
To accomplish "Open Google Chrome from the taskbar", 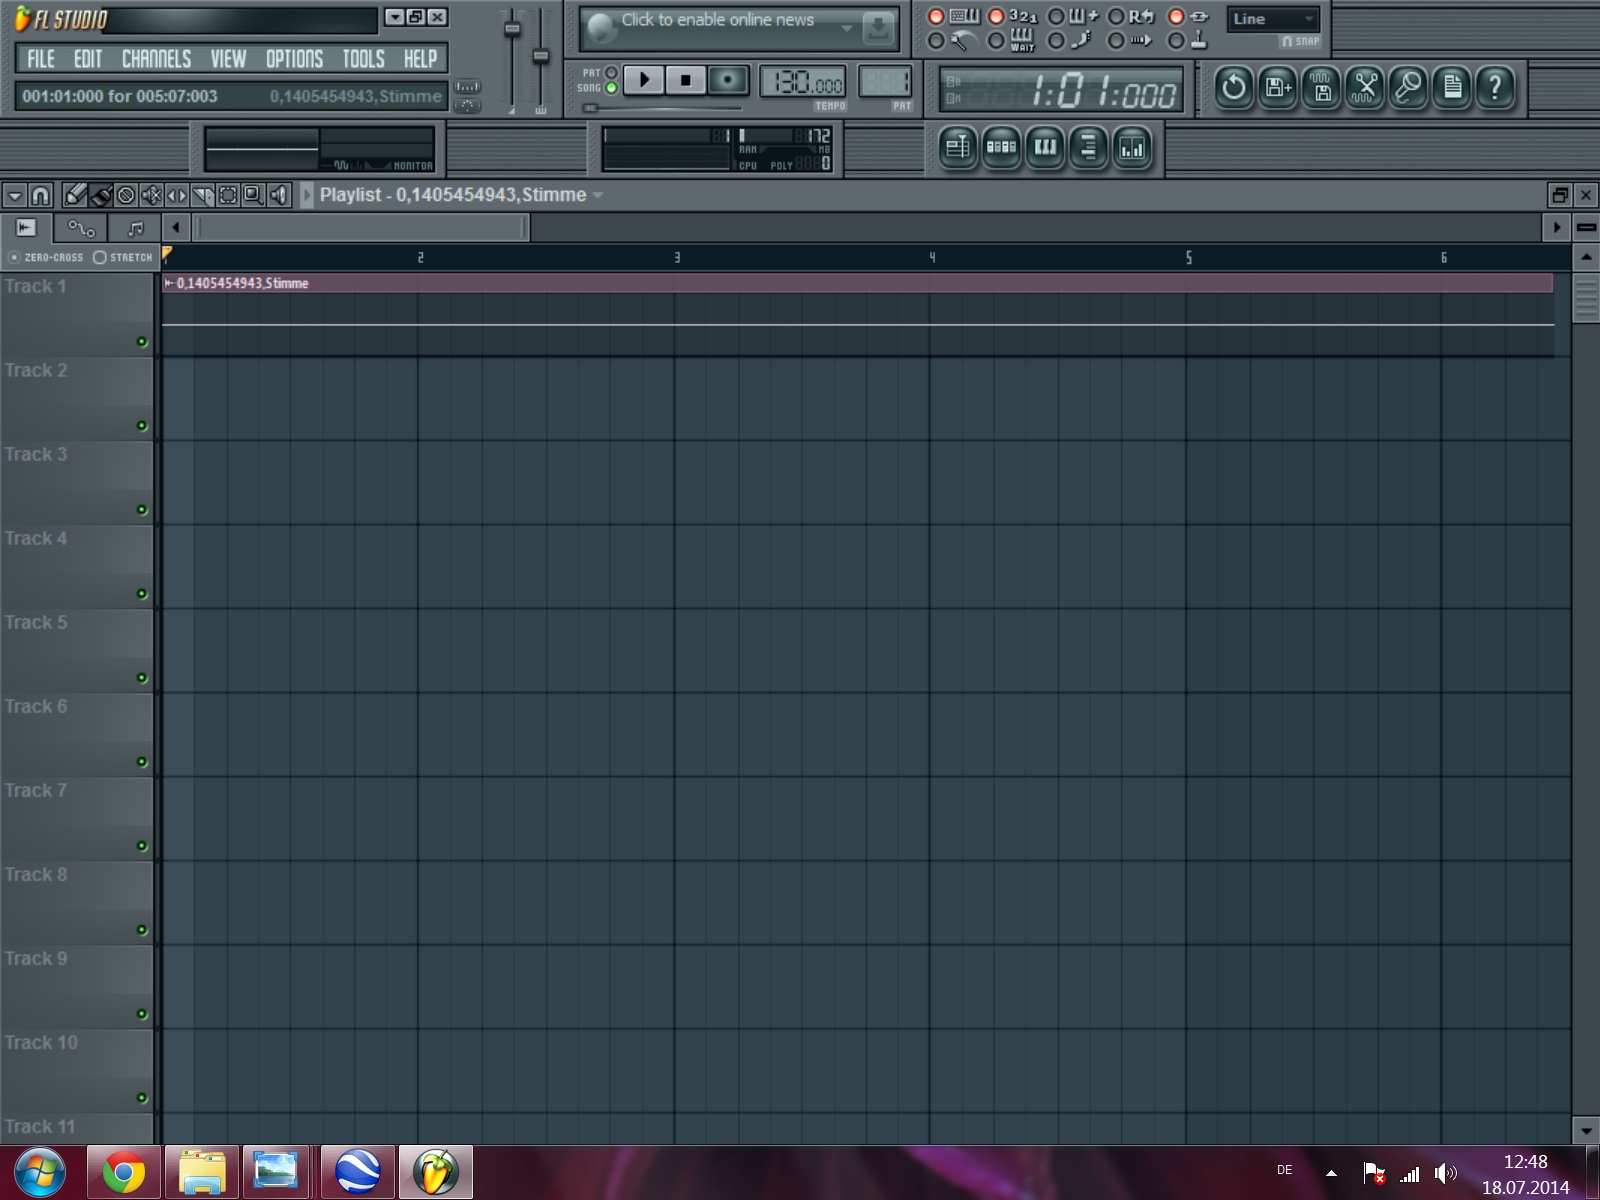I will [x=124, y=1172].
